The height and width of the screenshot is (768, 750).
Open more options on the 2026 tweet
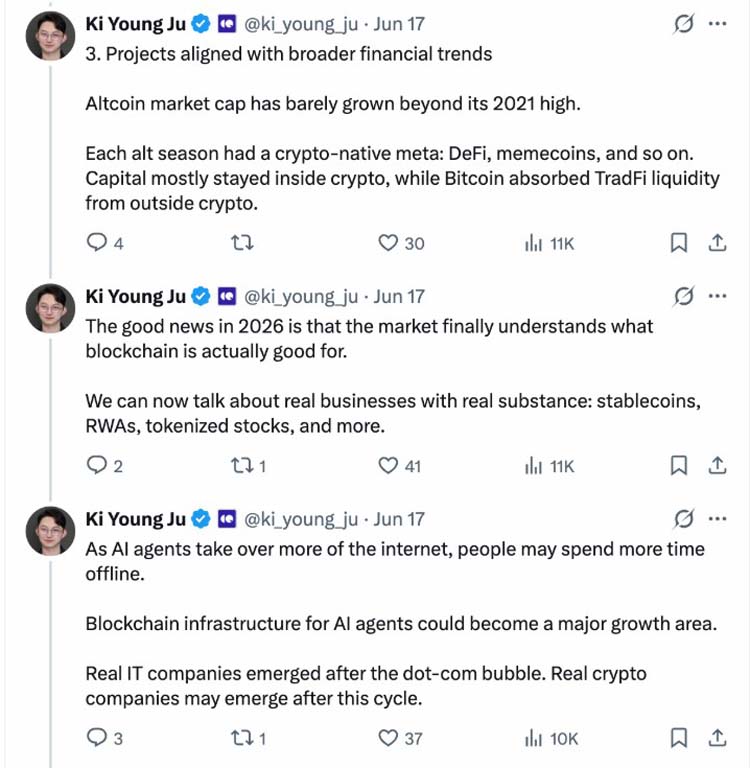718,296
